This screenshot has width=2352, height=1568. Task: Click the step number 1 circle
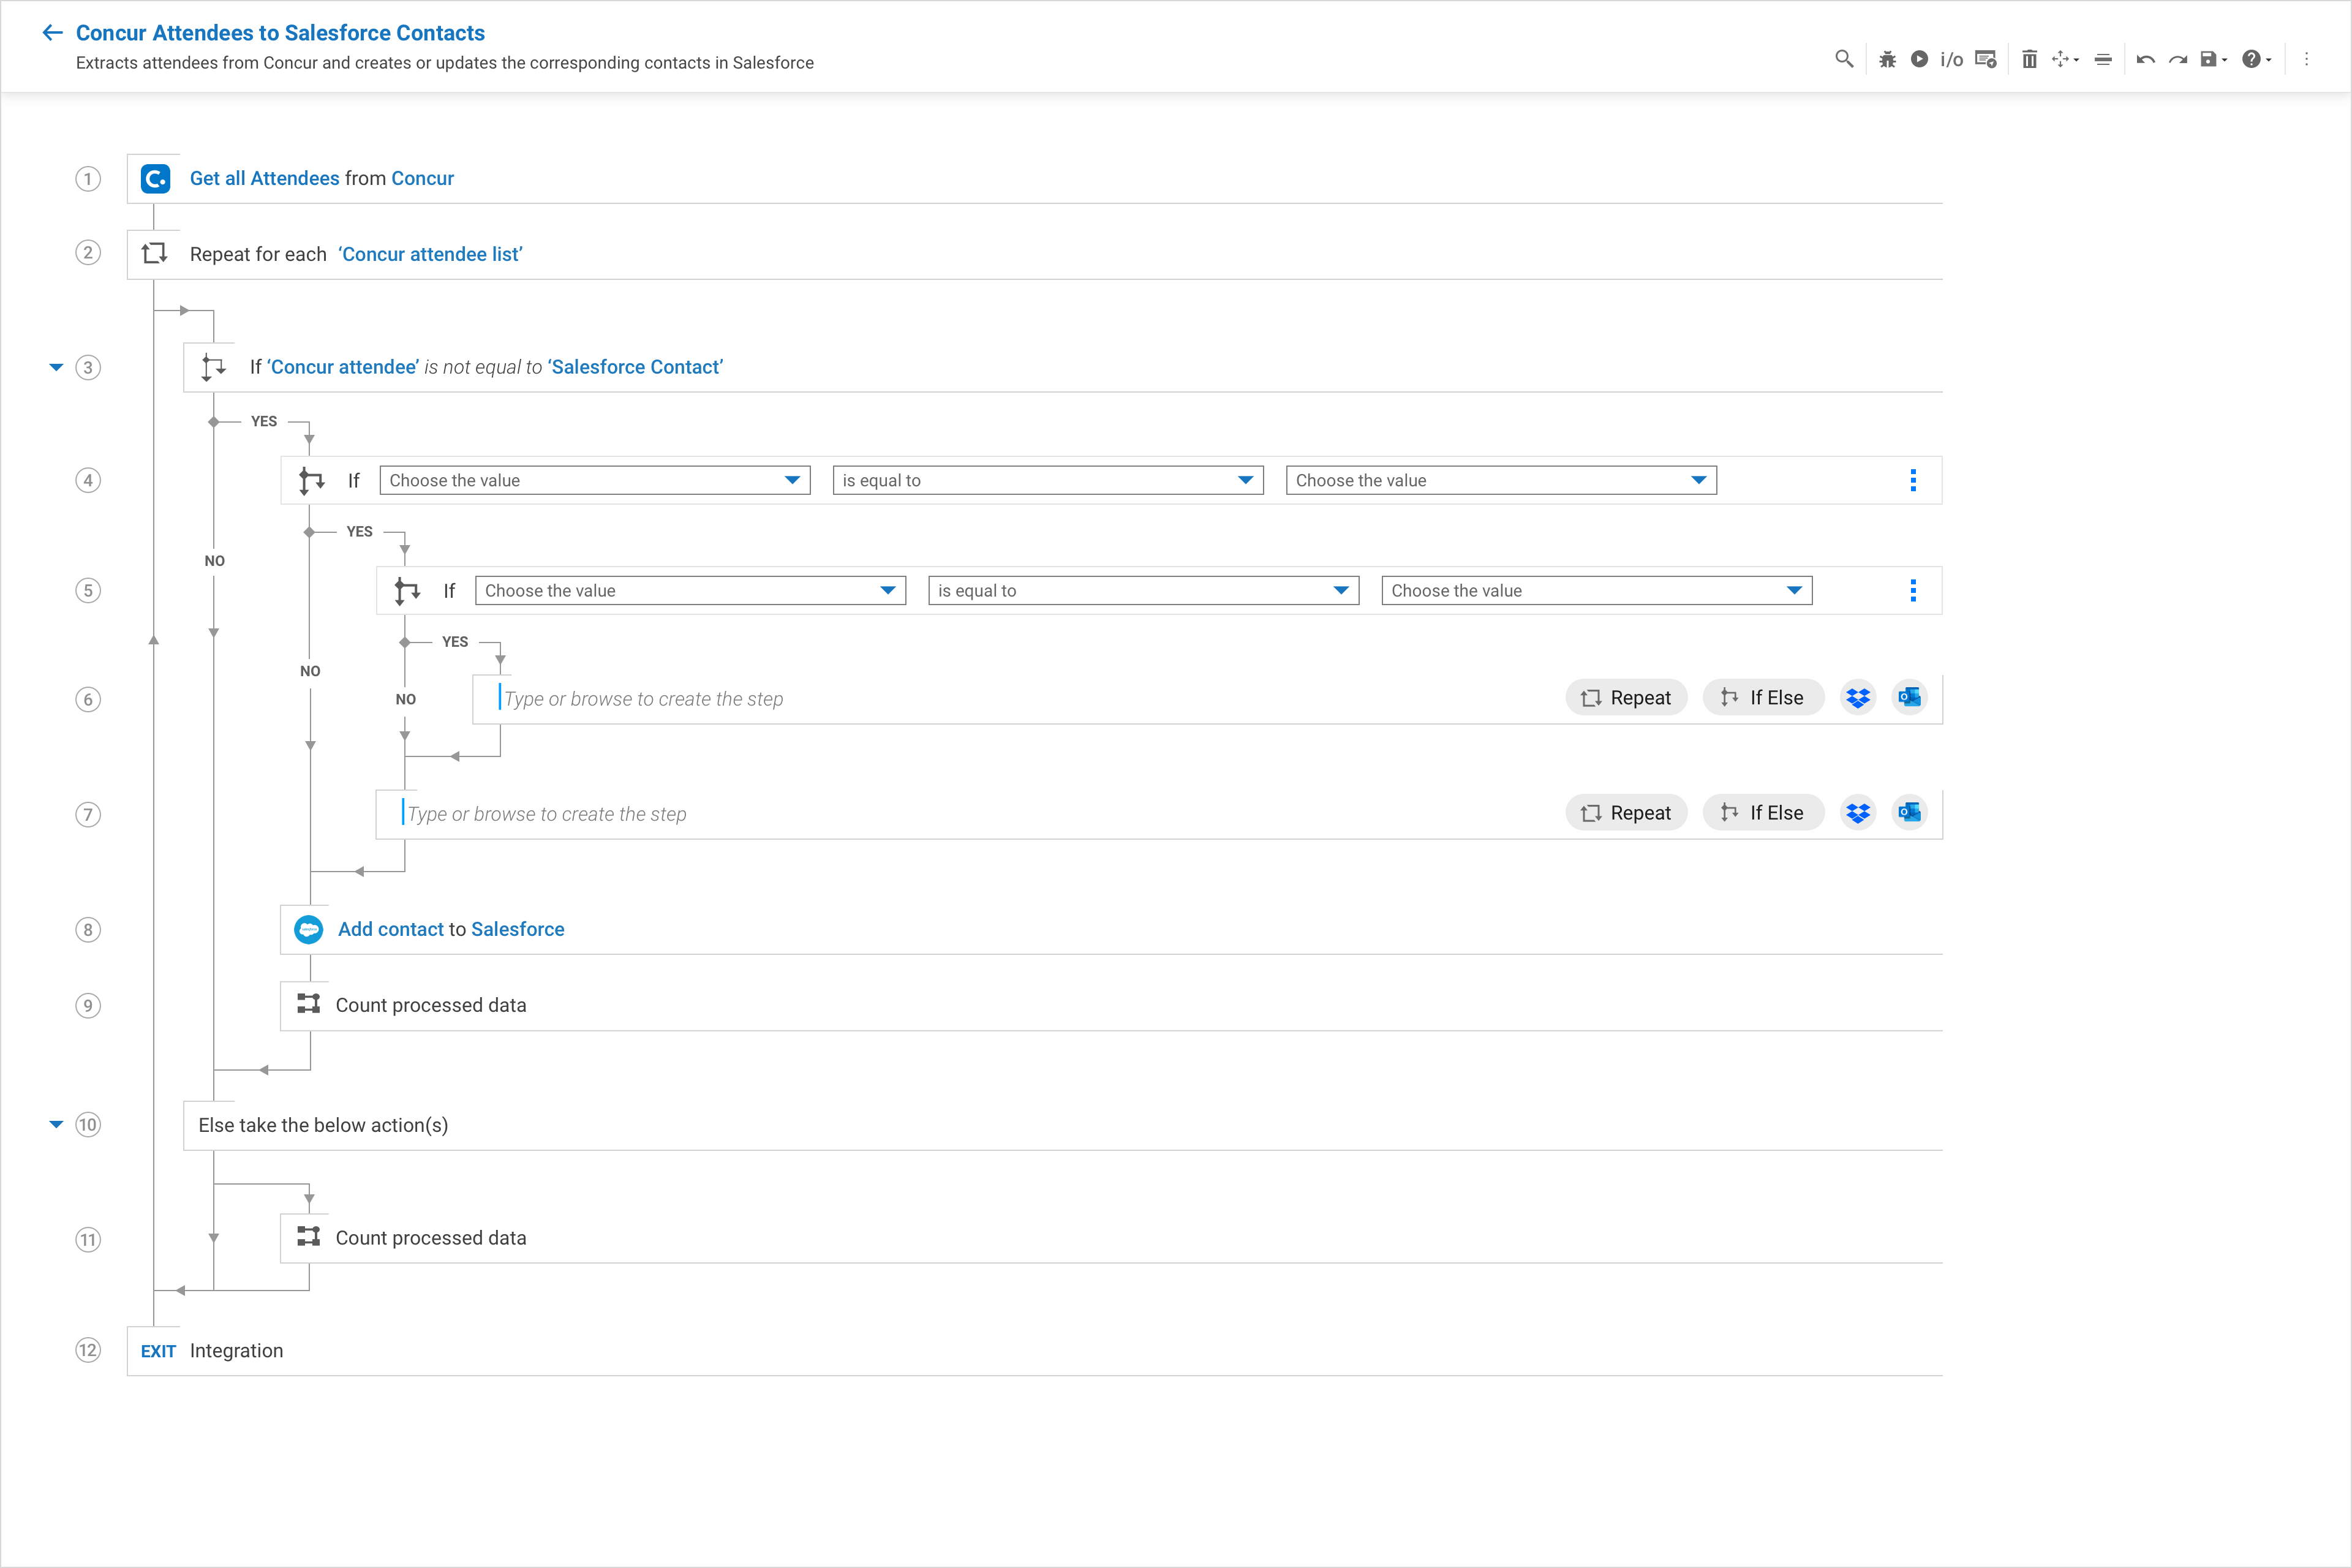tap(88, 179)
